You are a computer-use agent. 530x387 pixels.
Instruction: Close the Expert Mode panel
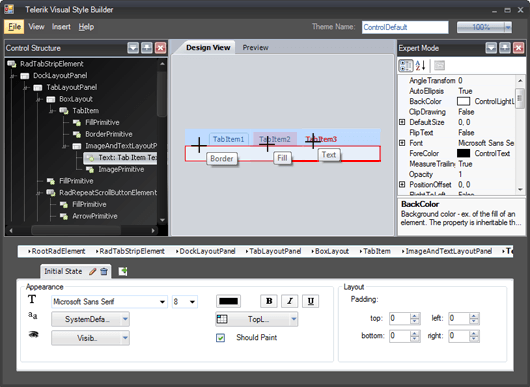click(519, 48)
